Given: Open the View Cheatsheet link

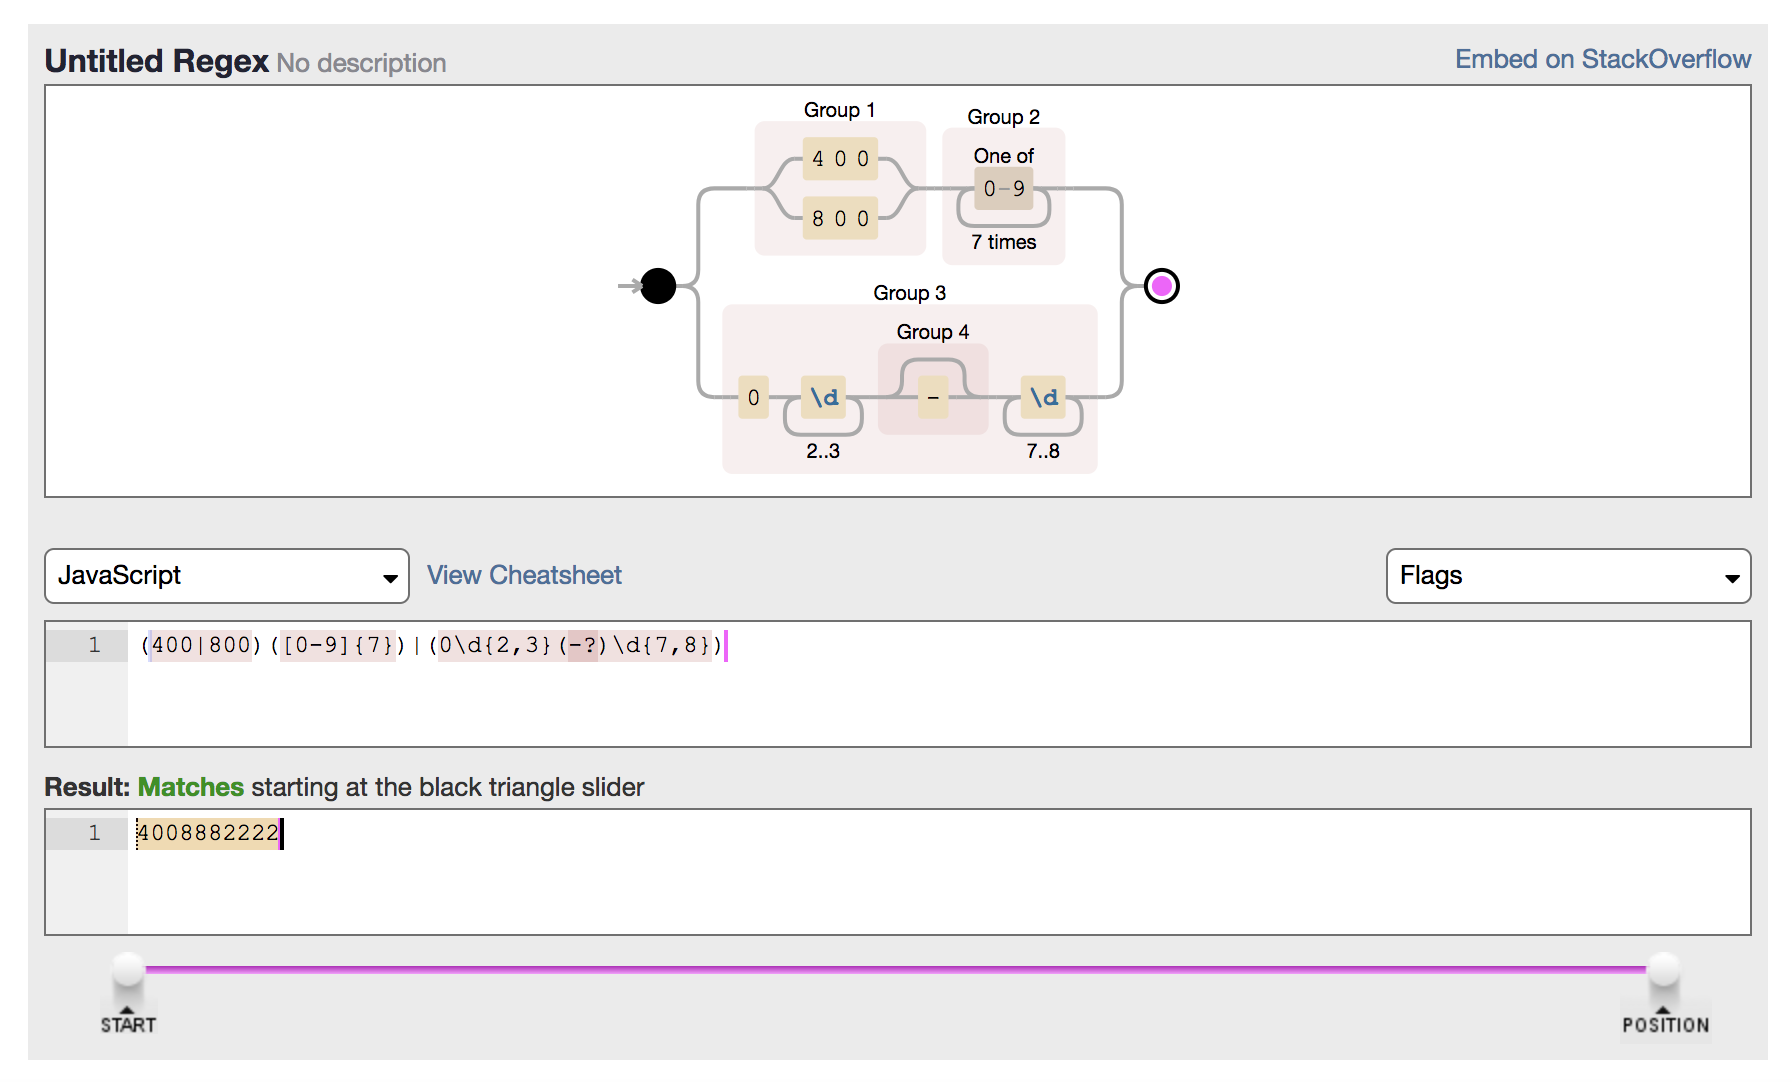Looking at the screenshot, I should (x=524, y=575).
